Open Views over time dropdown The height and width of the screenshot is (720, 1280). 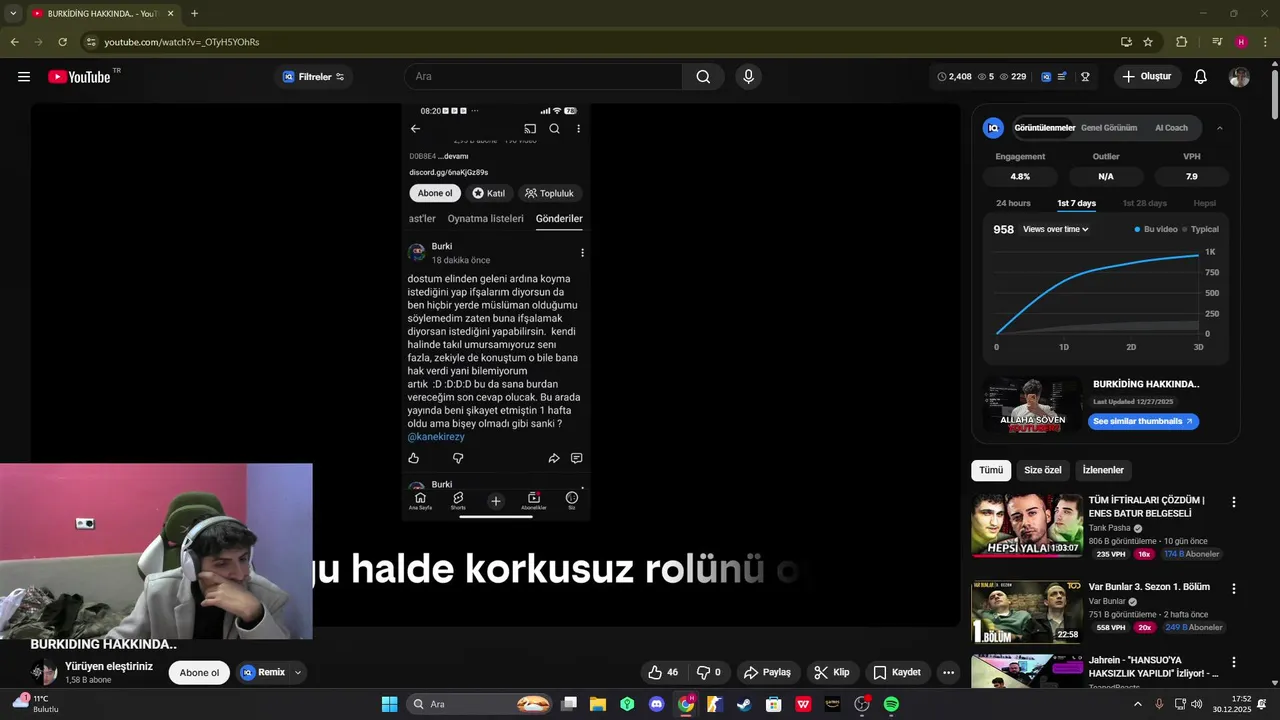coord(1055,229)
